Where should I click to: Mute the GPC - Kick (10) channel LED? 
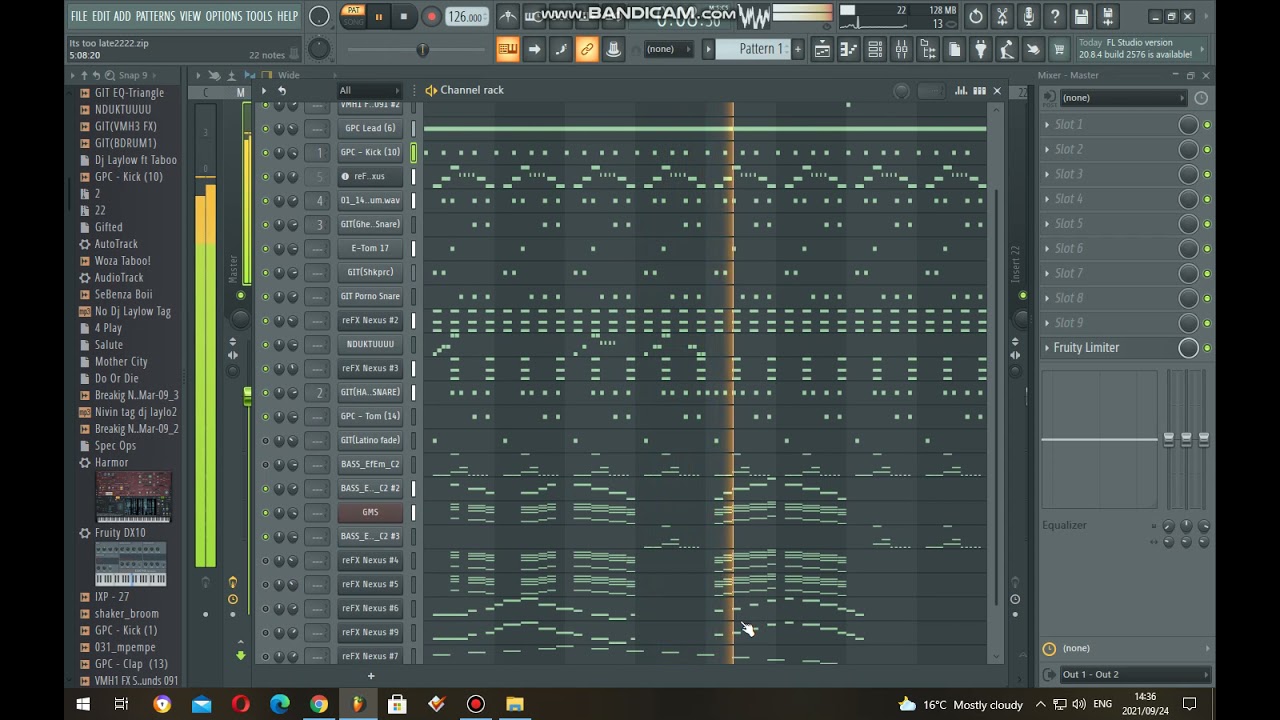tap(265, 152)
